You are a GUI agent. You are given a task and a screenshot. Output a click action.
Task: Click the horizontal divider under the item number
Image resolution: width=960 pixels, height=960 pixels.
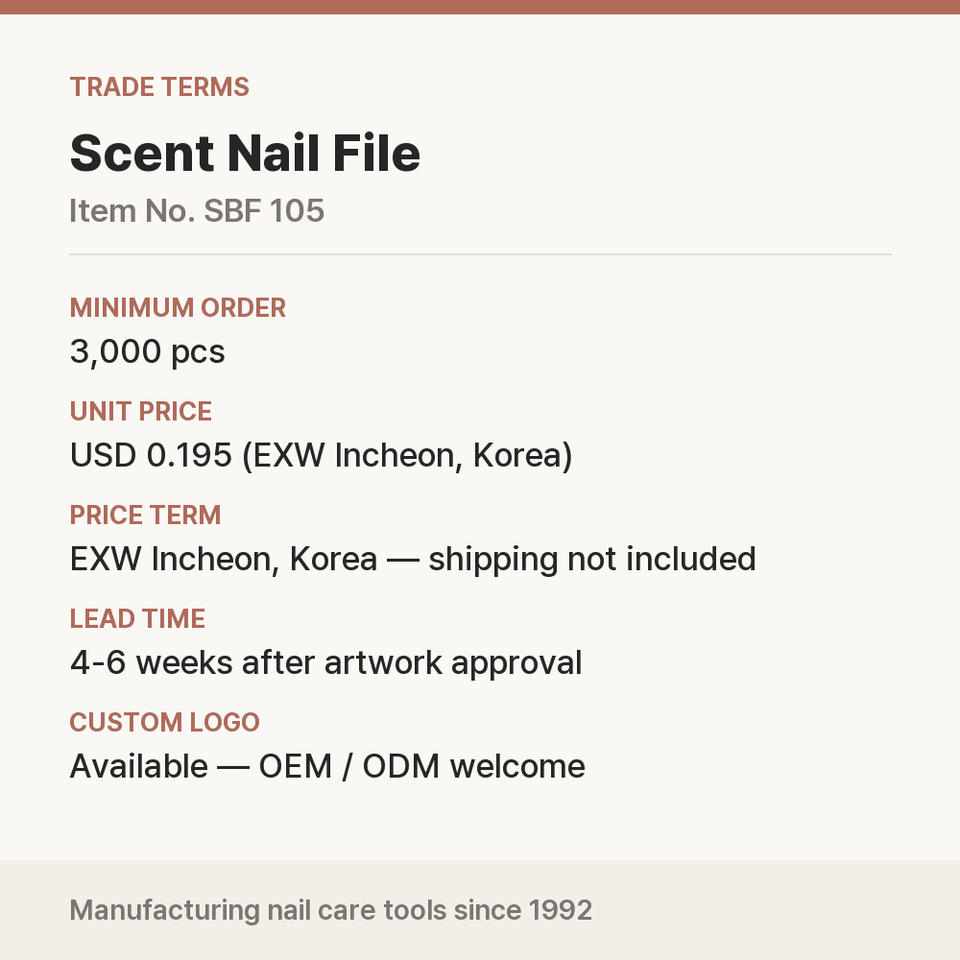point(480,254)
